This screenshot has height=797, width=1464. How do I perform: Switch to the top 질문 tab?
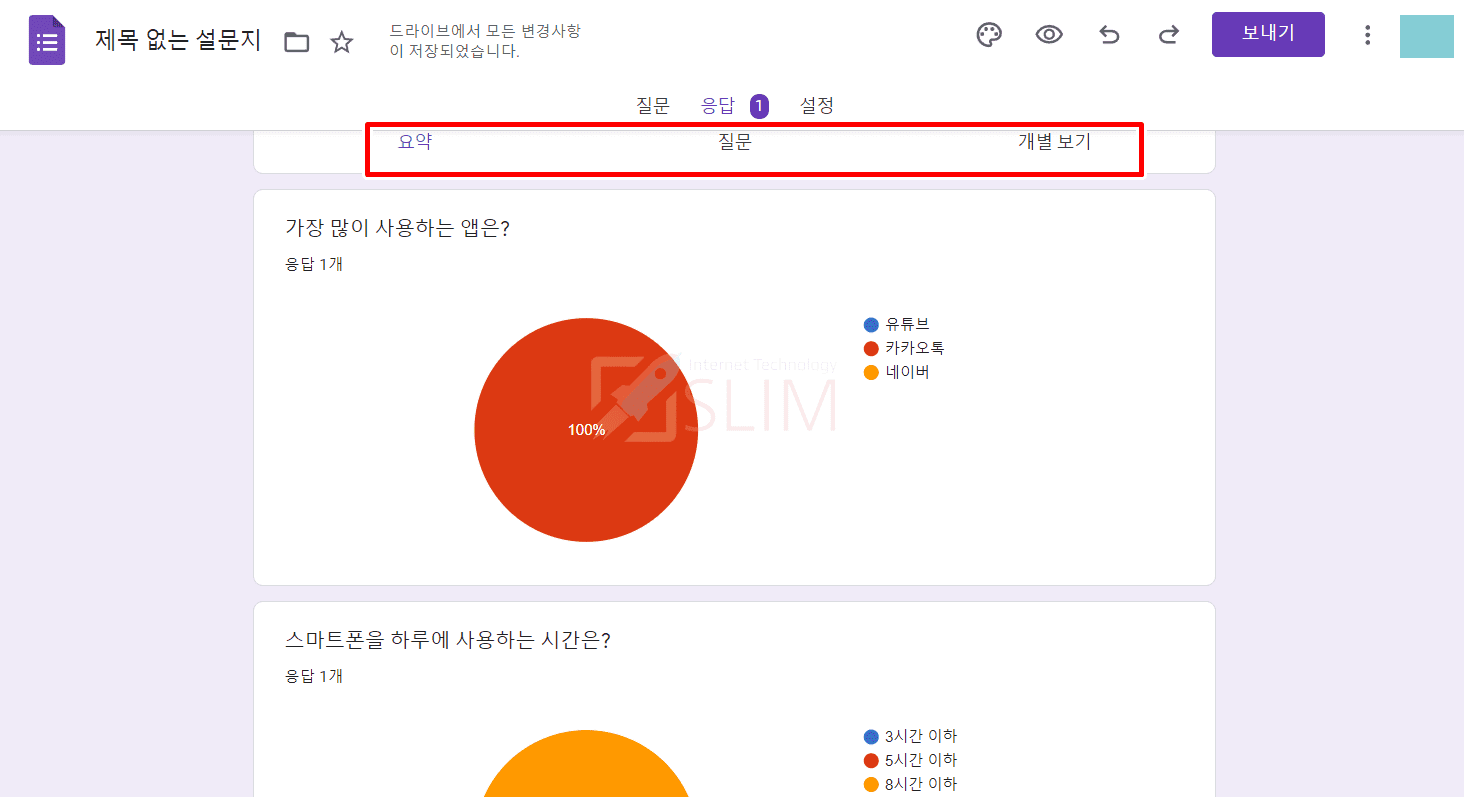click(x=653, y=106)
